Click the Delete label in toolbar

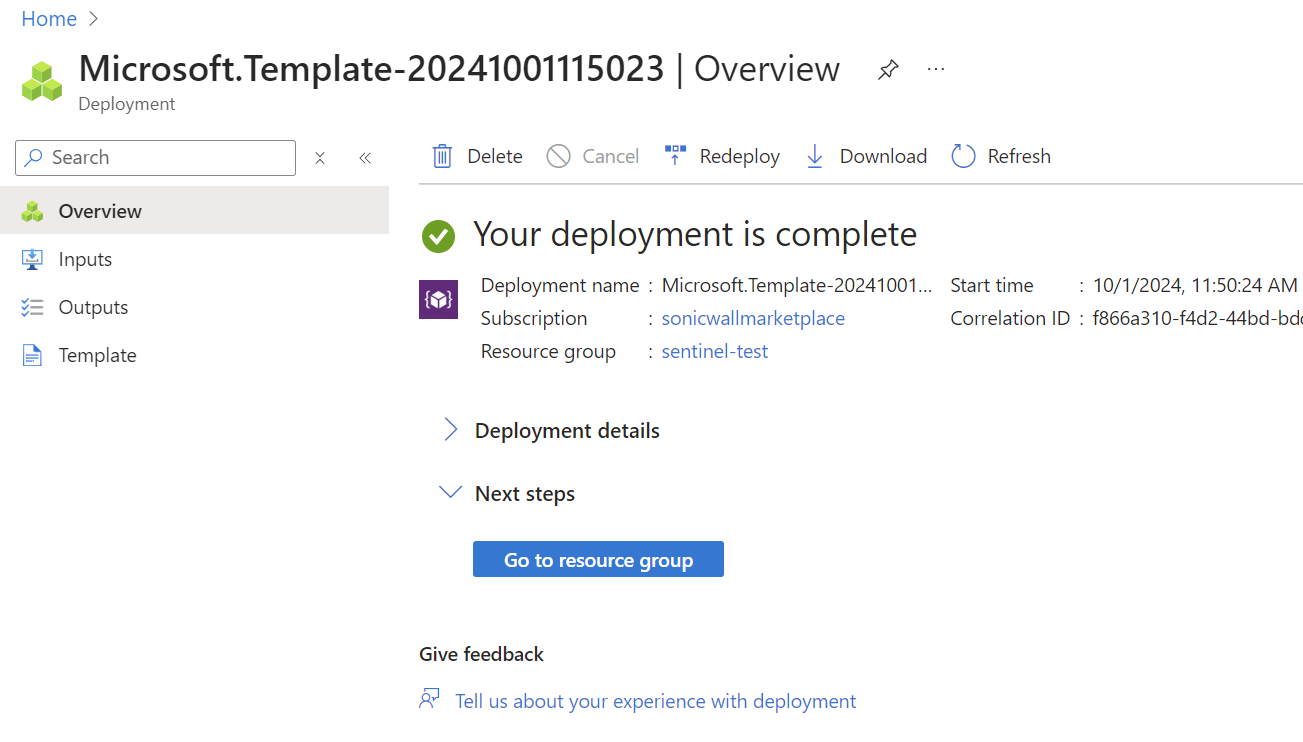pyautogui.click(x=495, y=156)
